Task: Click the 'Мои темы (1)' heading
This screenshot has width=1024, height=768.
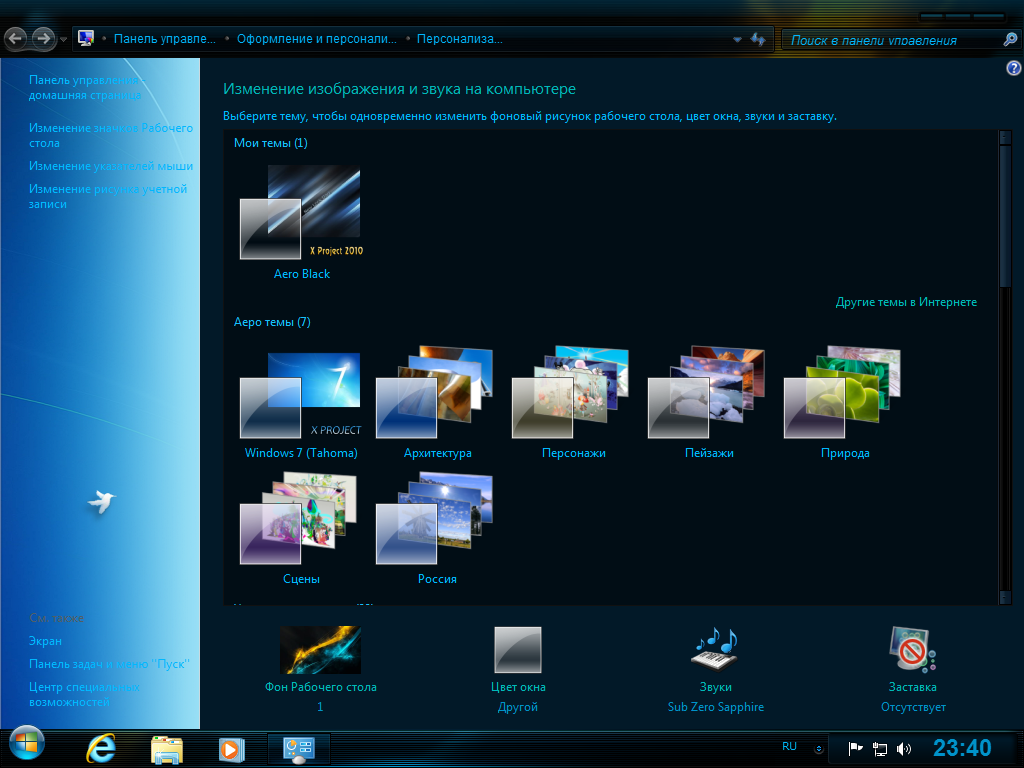Action: pyautogui.click(x=270, y=142)
